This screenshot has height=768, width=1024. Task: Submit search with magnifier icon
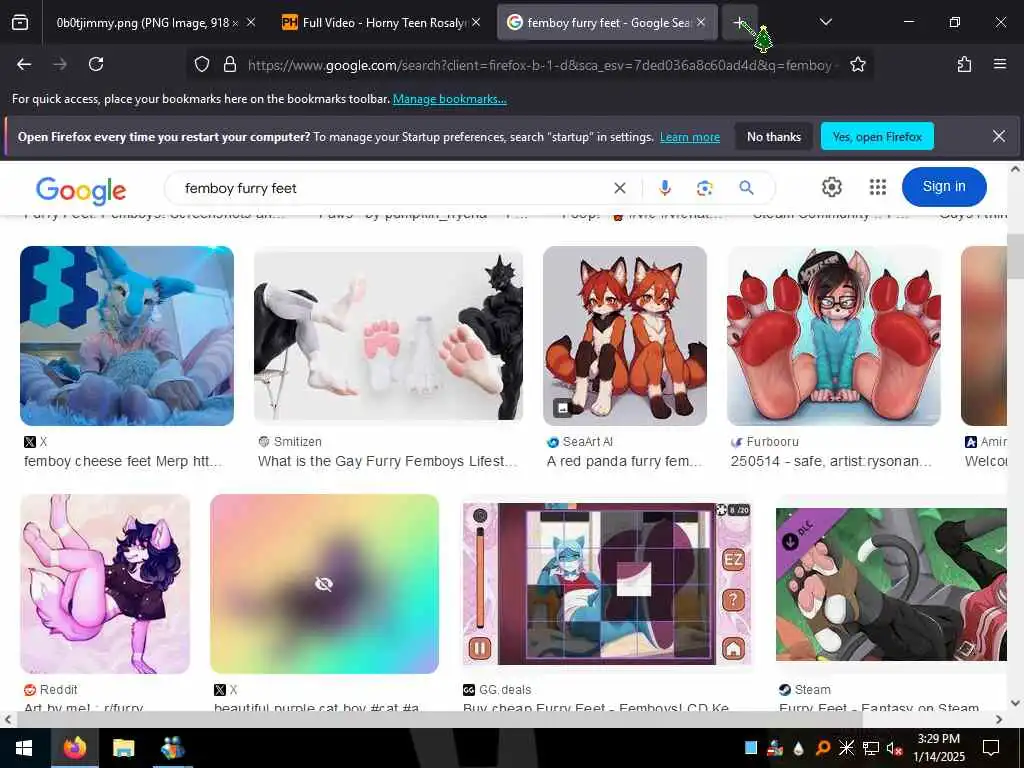point(746,188)
